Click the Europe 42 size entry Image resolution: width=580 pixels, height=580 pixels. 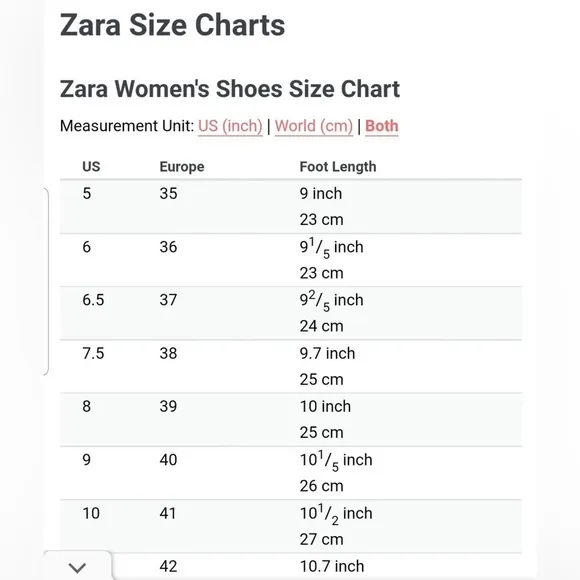point(168,566)
